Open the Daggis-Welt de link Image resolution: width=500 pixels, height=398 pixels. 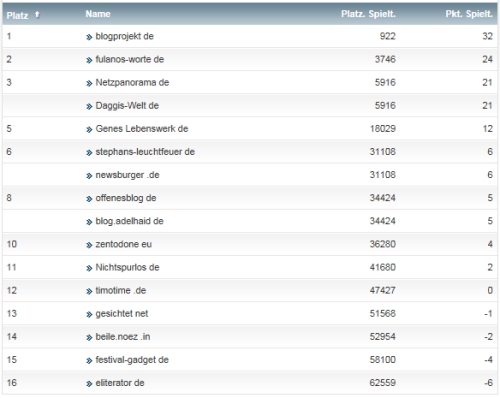click(127, 106)
